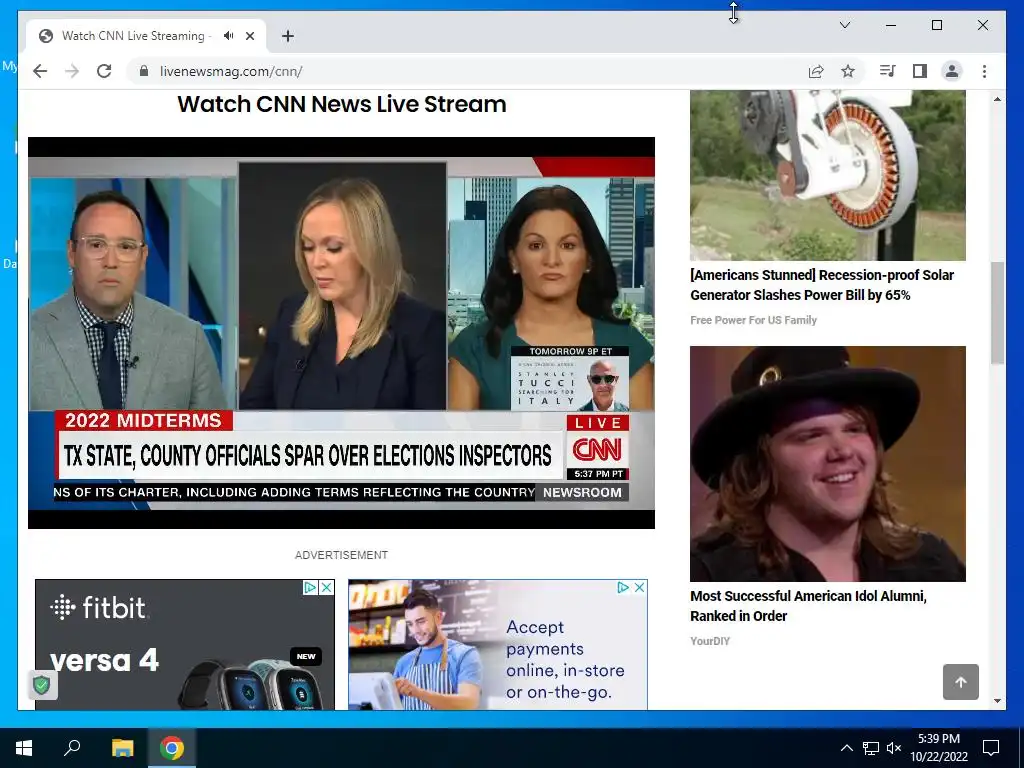The height and width of the screenshot is (768, 1024).
Task: Bookmark this tab with the star icon
Action: 848,71
